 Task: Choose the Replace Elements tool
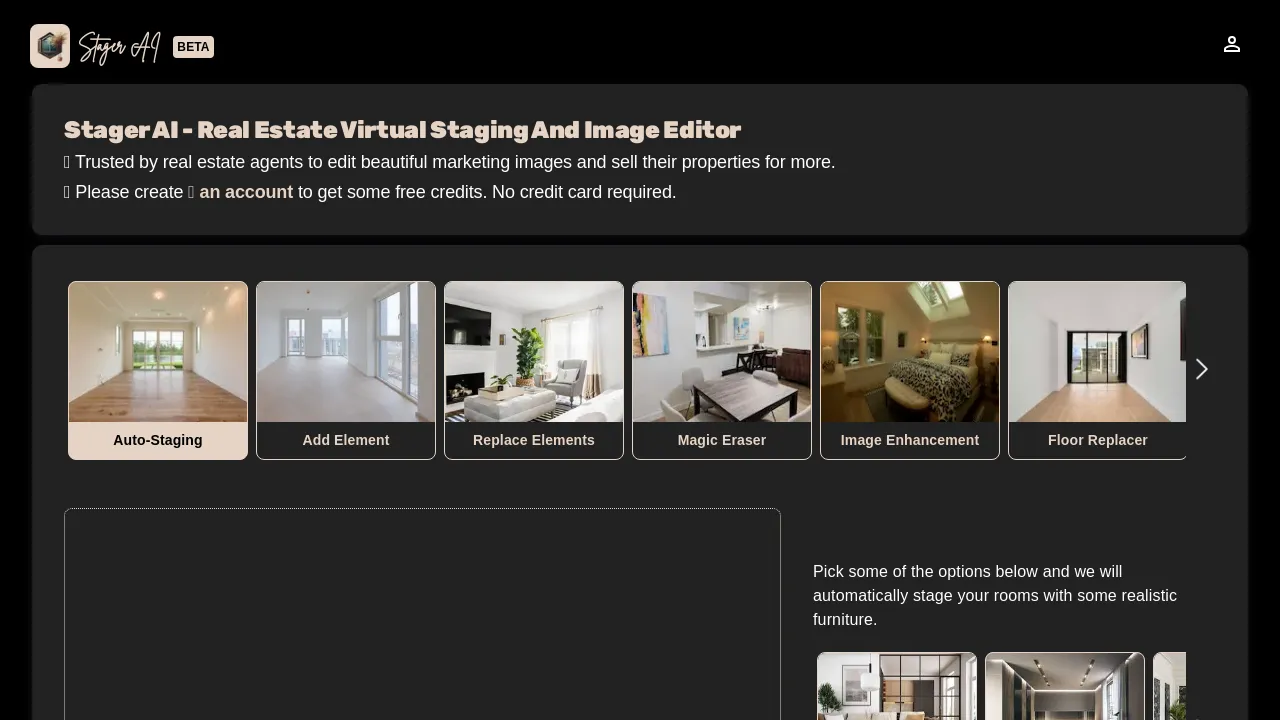tap(533, 440)
